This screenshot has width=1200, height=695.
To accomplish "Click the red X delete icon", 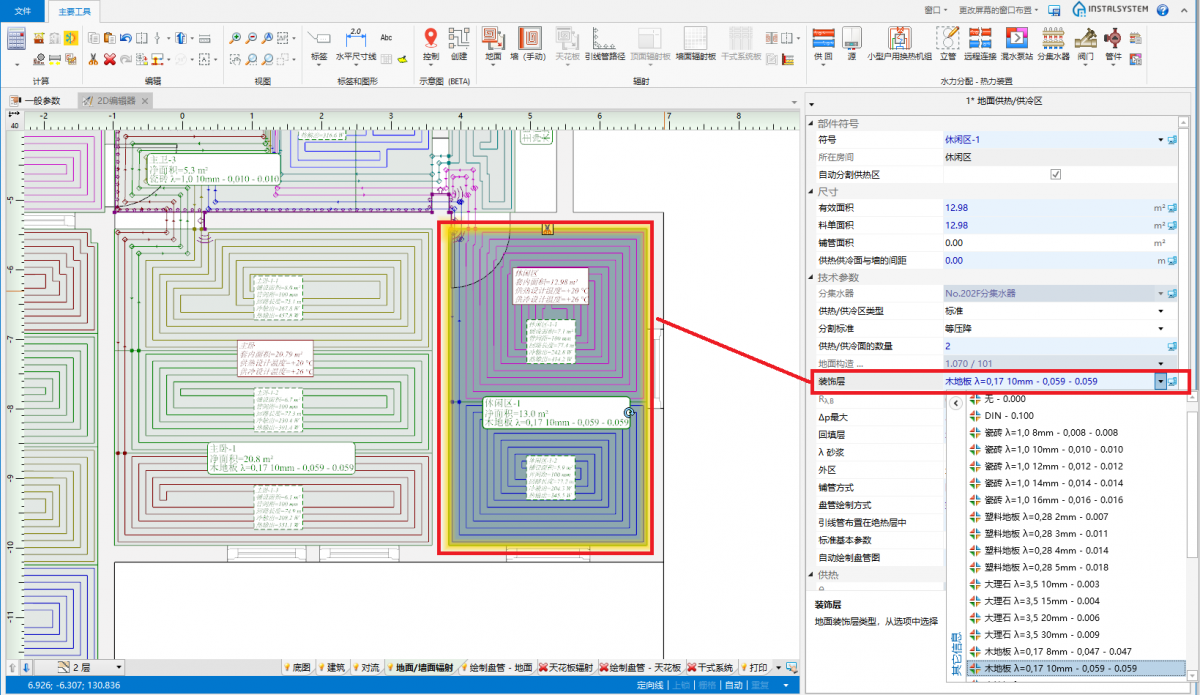I will click(109, 60).
